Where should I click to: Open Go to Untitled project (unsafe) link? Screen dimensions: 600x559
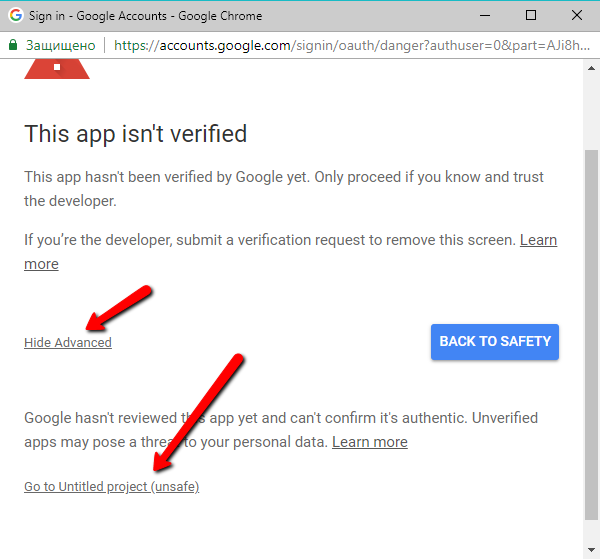tap(112, 487)
